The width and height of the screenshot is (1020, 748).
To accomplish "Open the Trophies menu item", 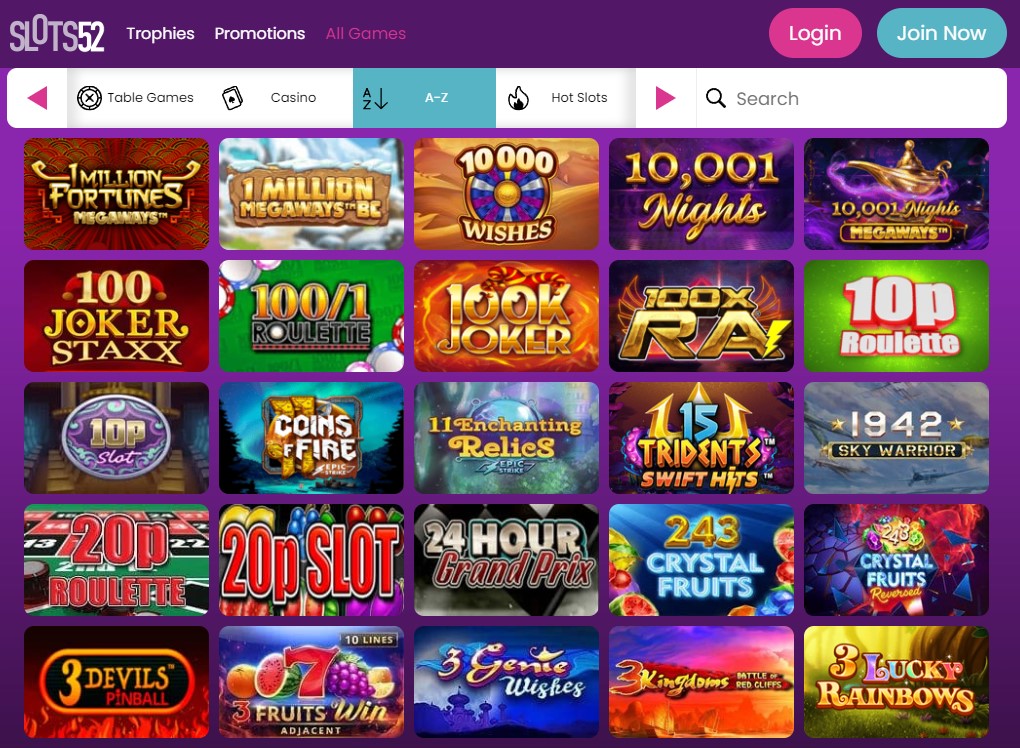I will (x=160, y=33).
